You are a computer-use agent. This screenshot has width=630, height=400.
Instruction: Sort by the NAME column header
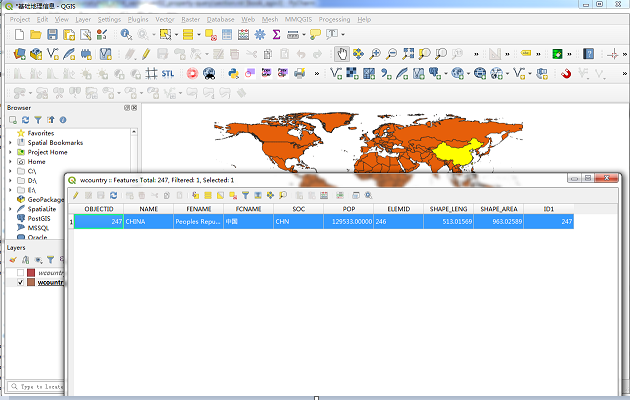tap(149, 209)
